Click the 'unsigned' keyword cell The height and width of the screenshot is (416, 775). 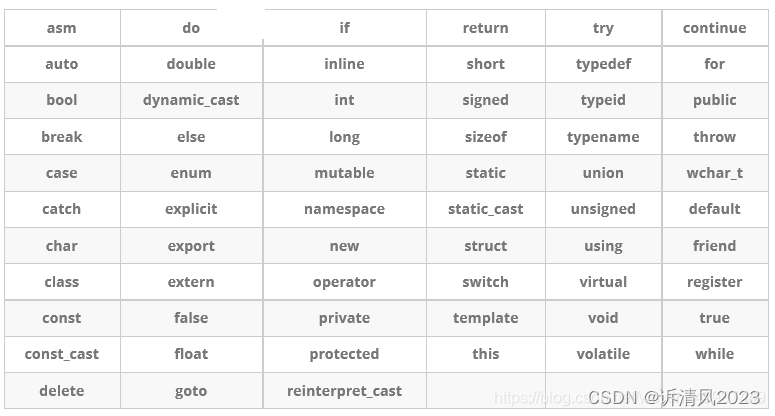tap(603, 209)
